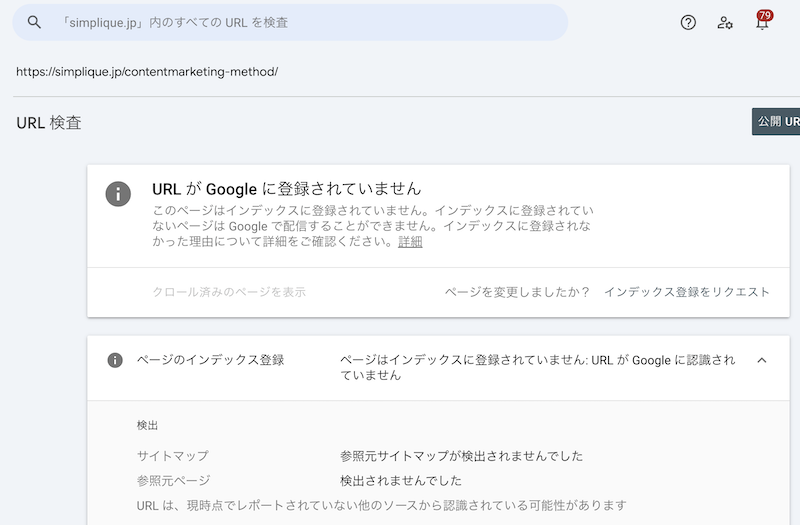Click the URL 検査 page heading
The image size is (800, 525).
coord(49,123)
